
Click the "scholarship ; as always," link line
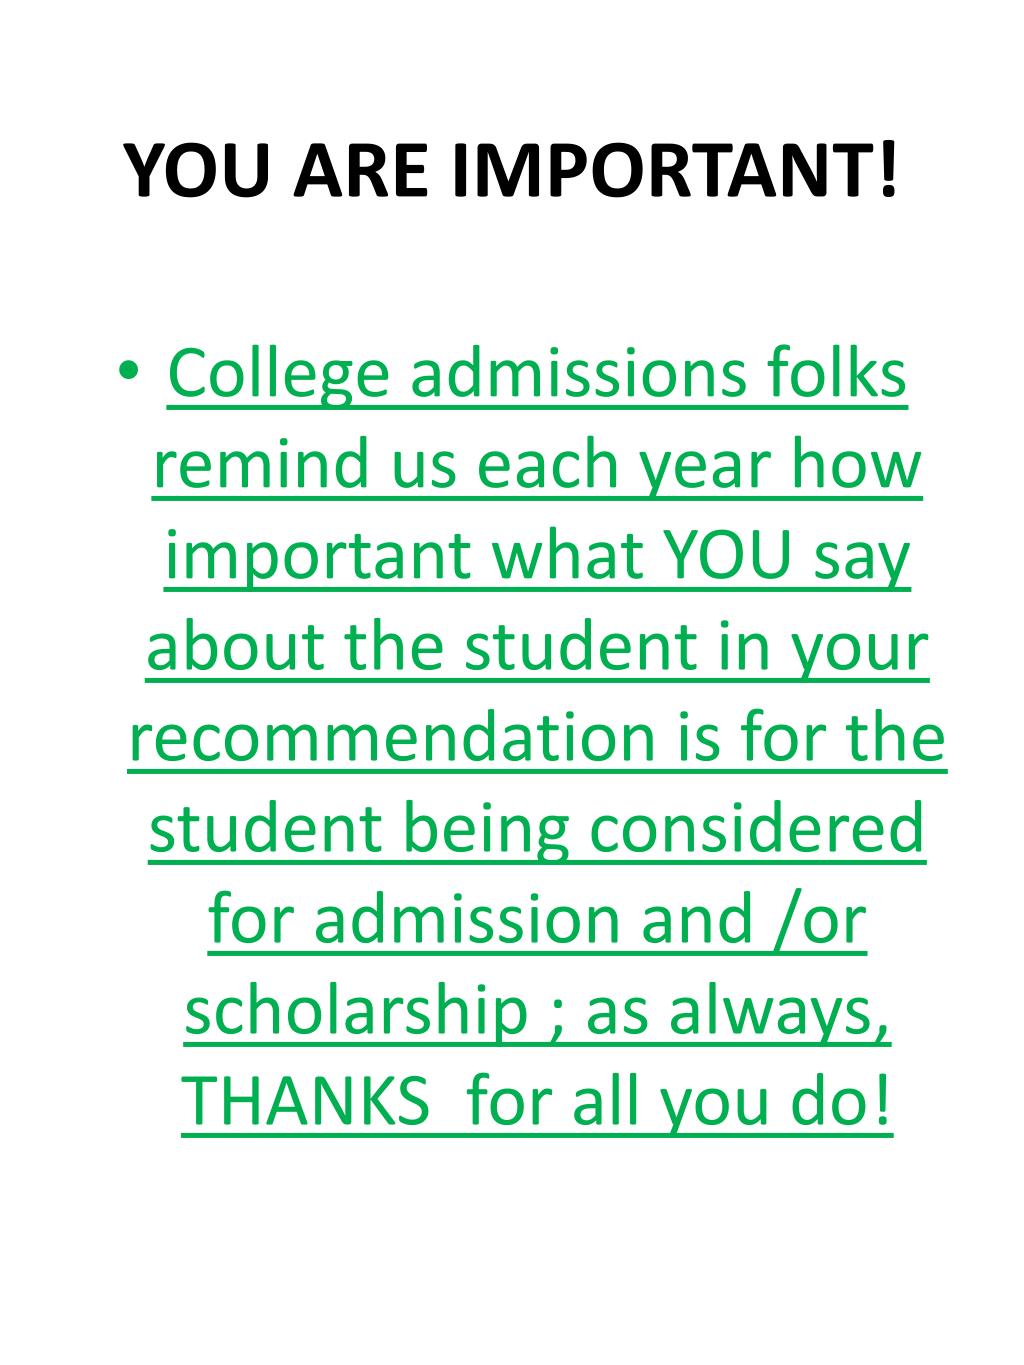point(537,1012)
